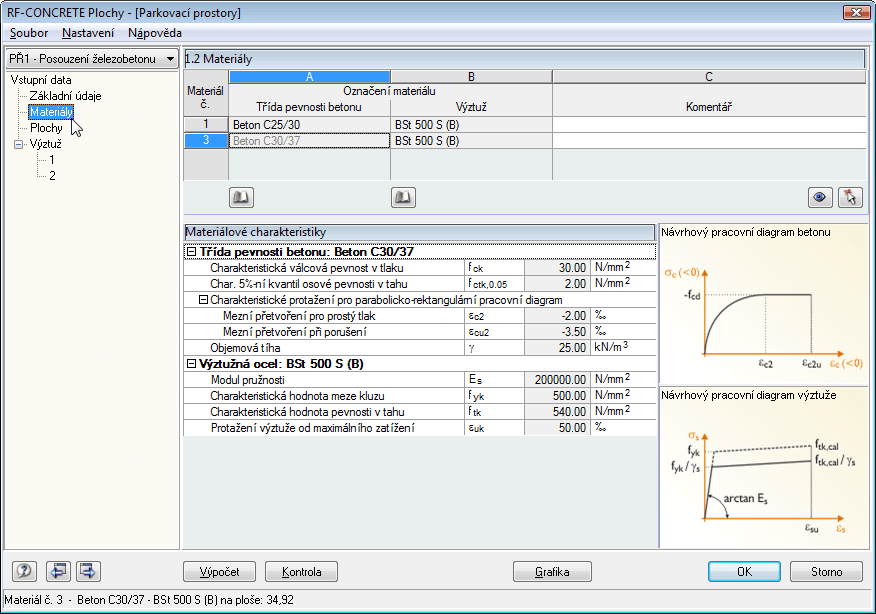The image size is (876, 614).
Task: Click comment cell for material 1
Action: [x=709, y=125]
